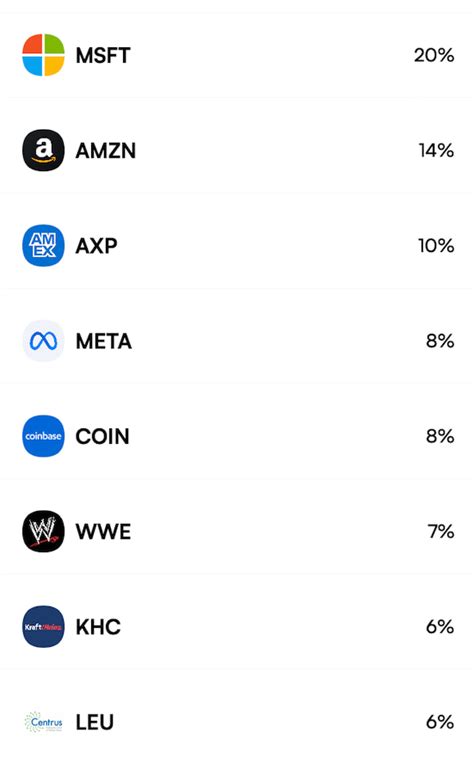
Task: Click the Microsoft four-color logo icon
Action: coord(43,55)
